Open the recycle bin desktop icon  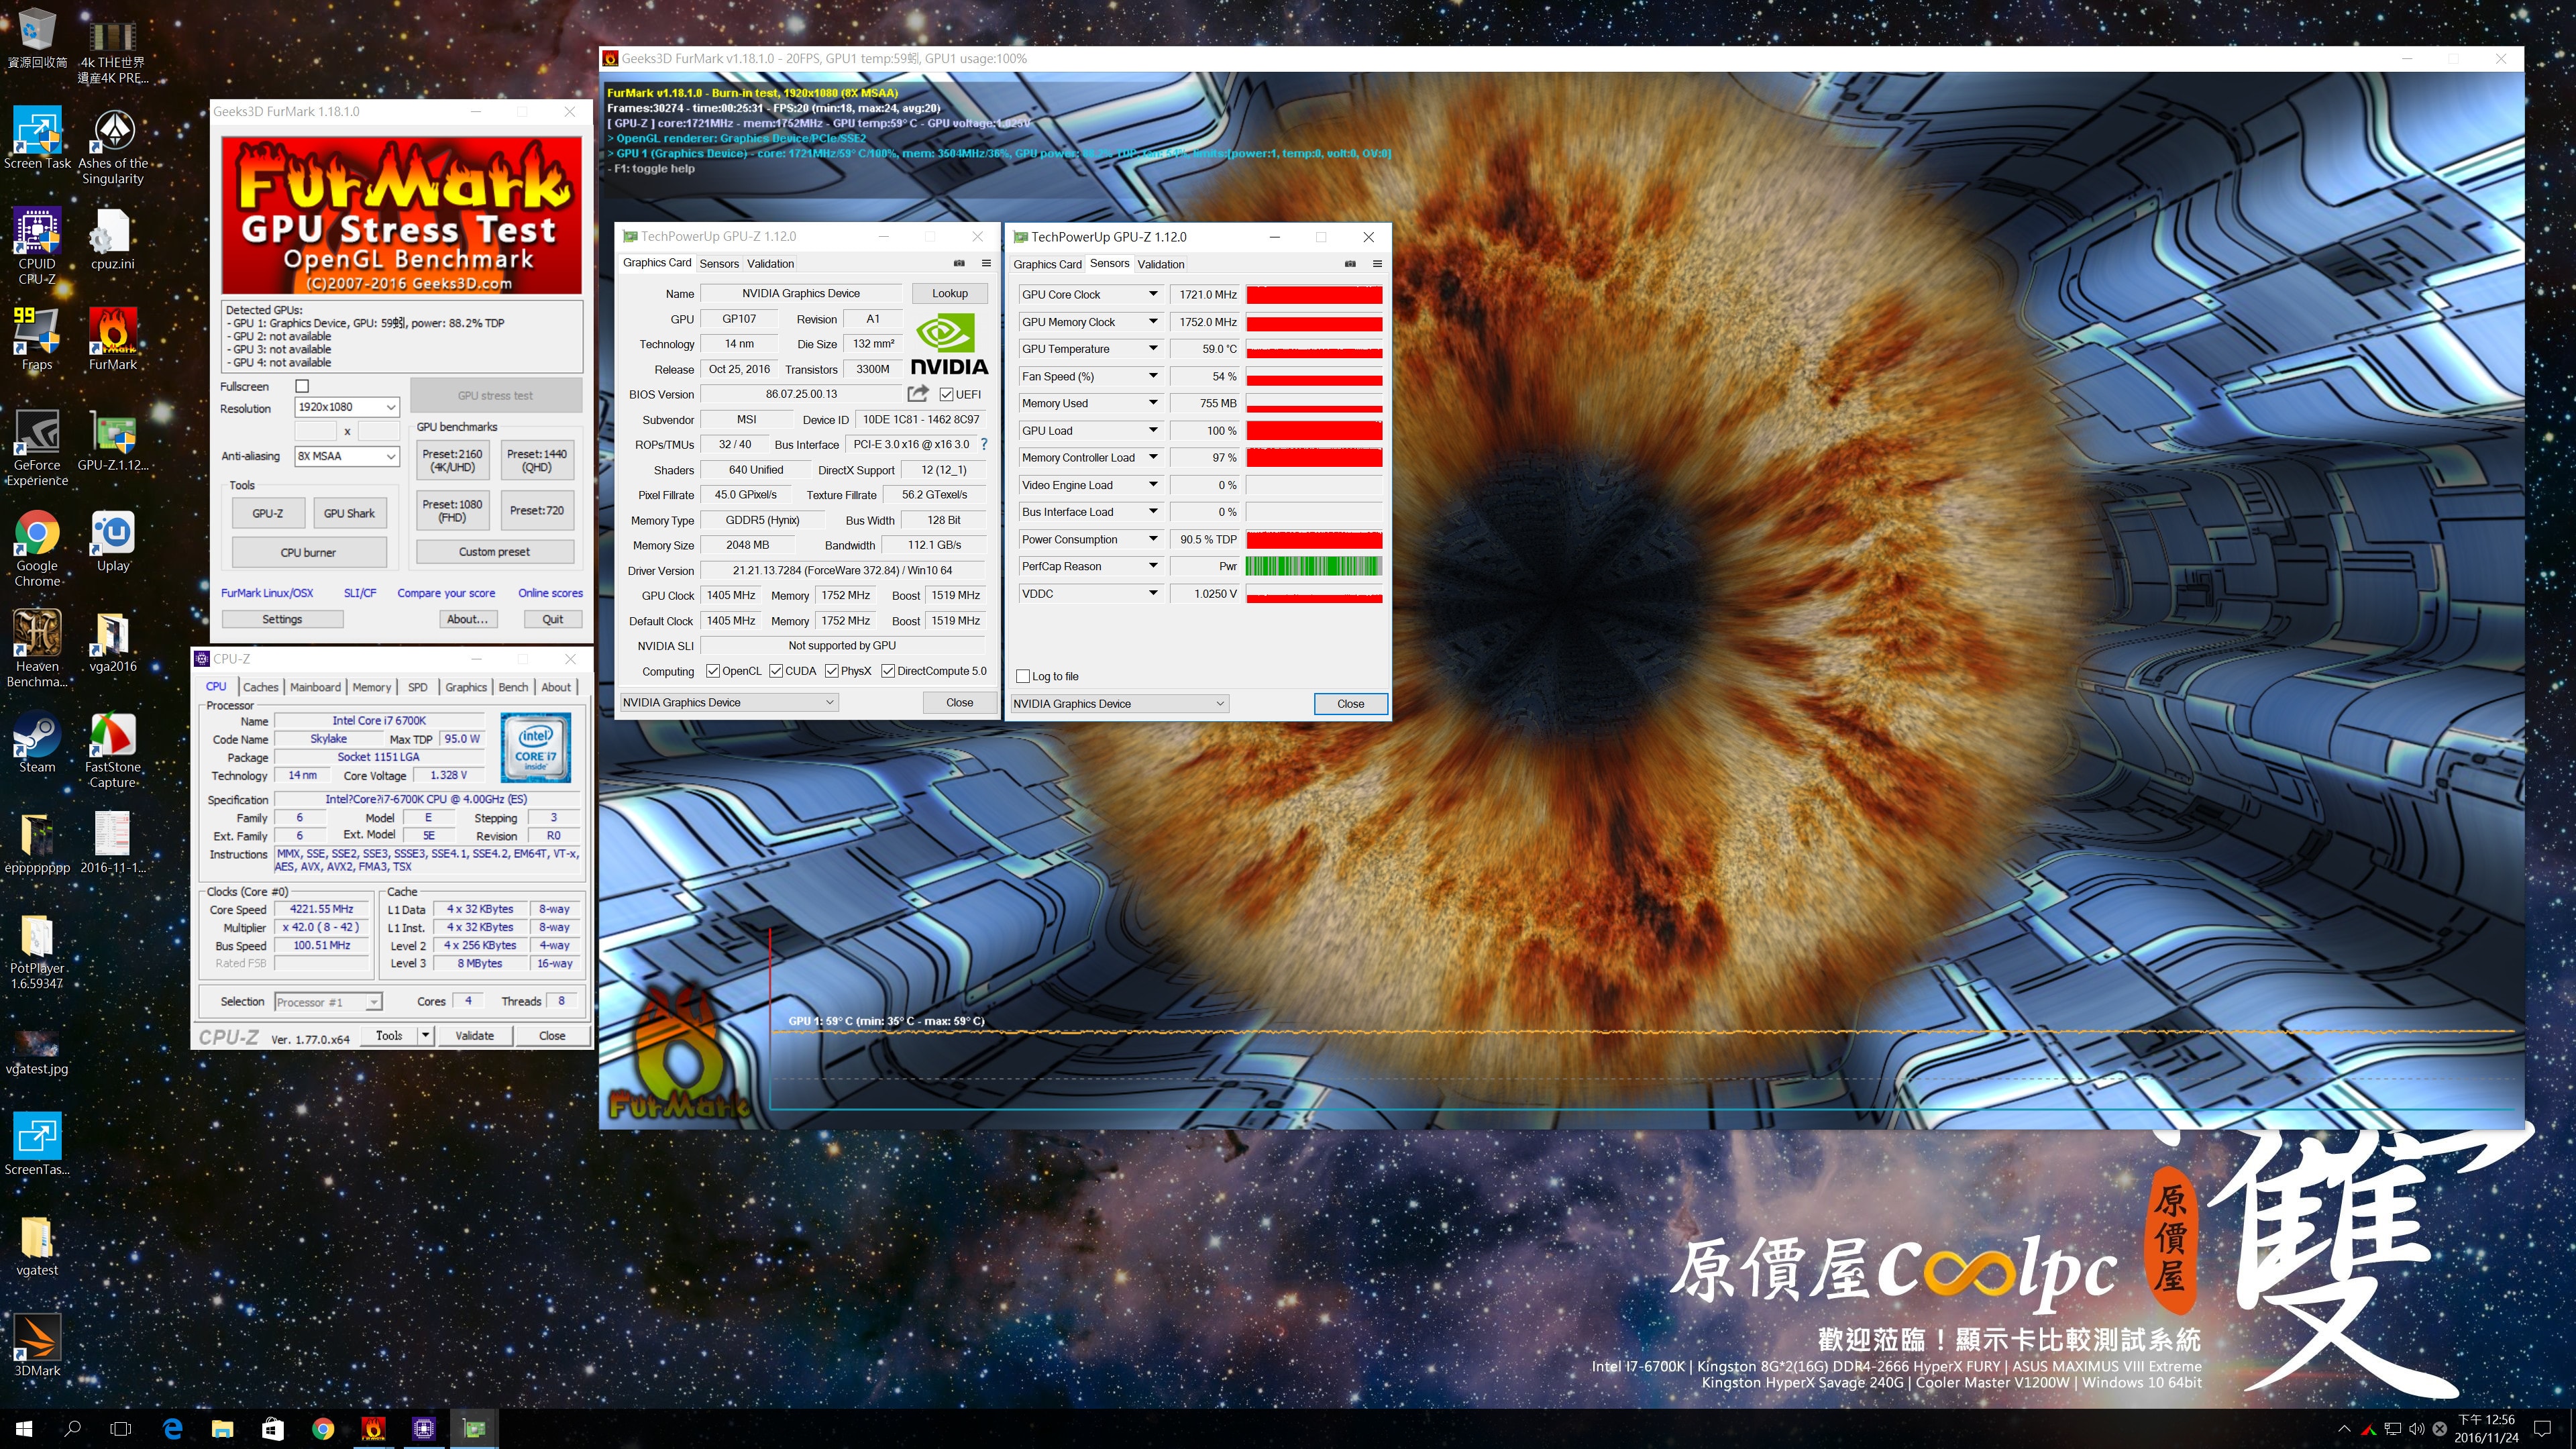click(x=37, y=38)
